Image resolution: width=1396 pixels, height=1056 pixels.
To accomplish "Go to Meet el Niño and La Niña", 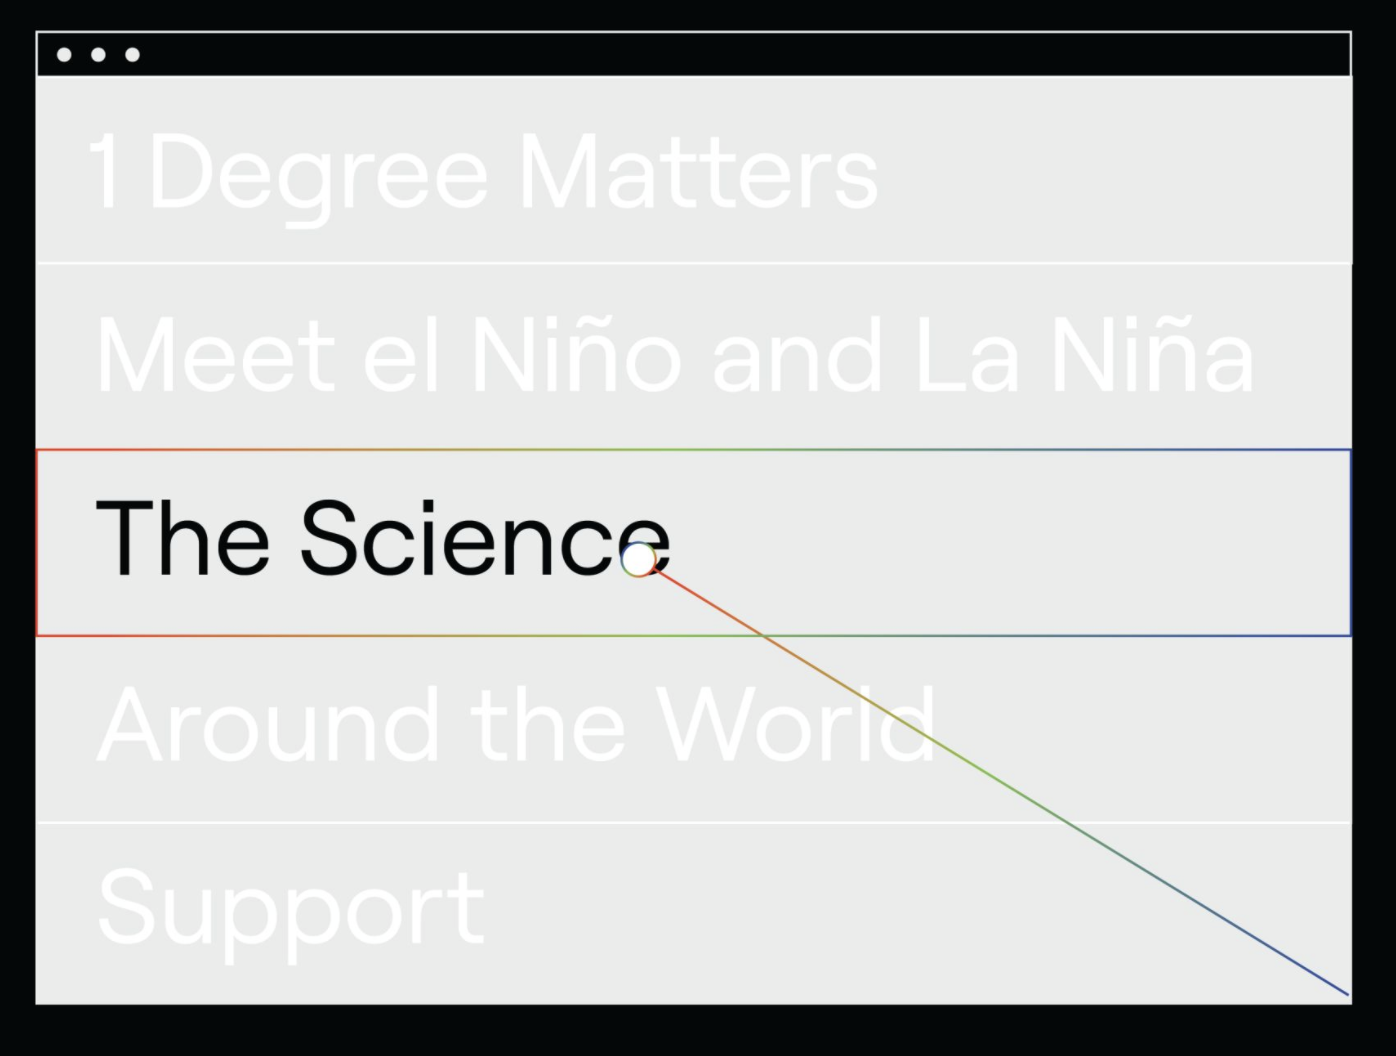I will point(674,357).
